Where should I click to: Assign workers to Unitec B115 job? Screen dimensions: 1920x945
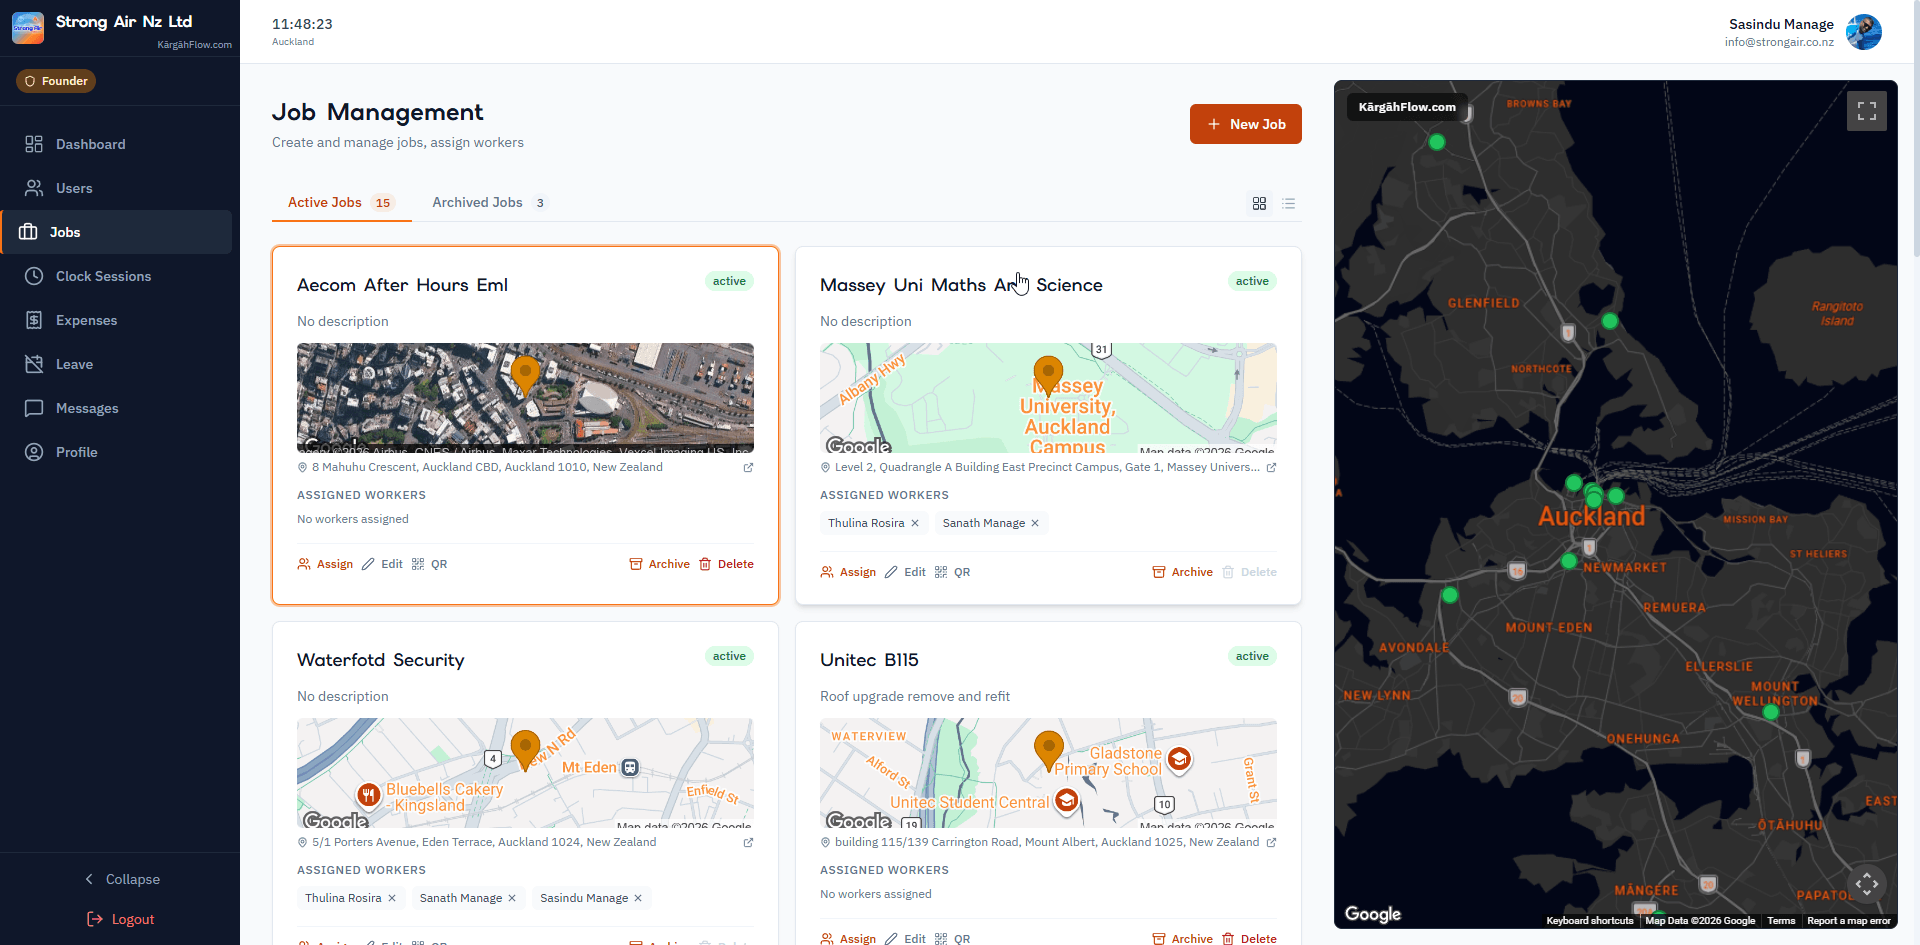click(848, 939)
